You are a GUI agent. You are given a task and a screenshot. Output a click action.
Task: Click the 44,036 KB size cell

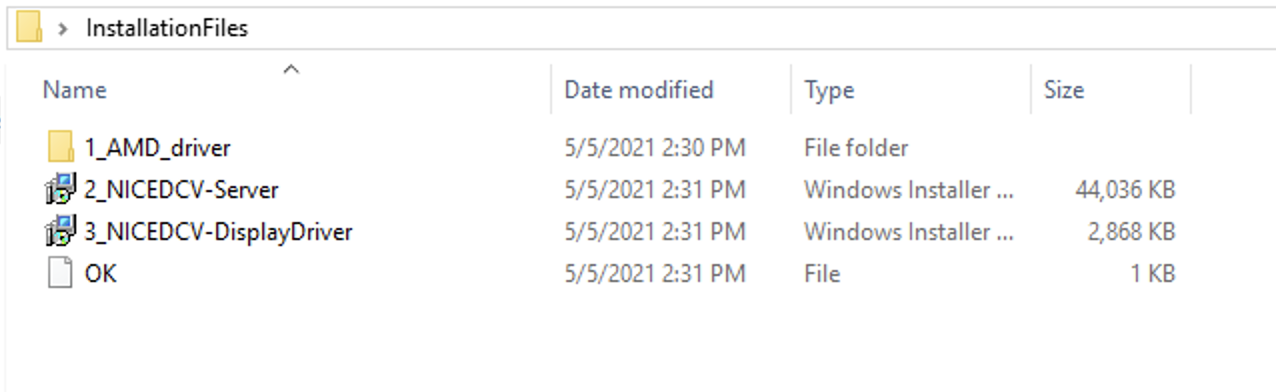point(1125,190)
